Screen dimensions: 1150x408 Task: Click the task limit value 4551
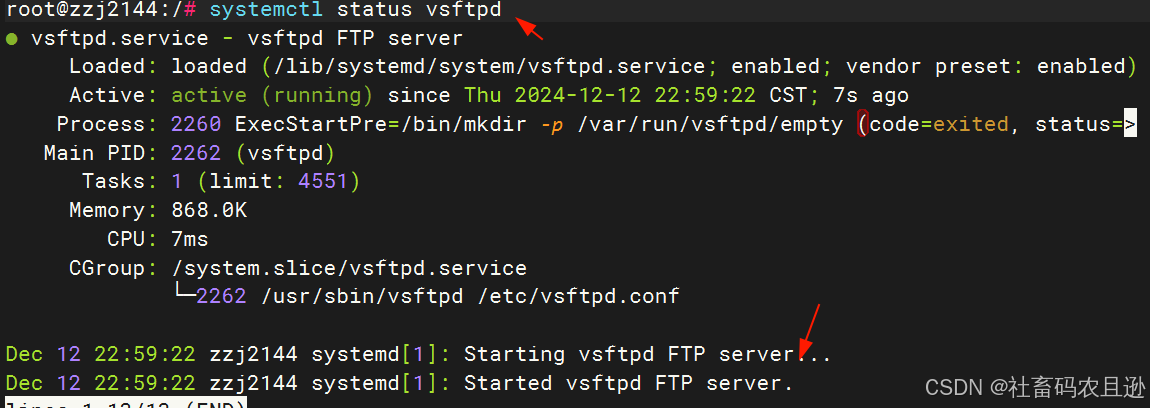click(x=322, y=181)
